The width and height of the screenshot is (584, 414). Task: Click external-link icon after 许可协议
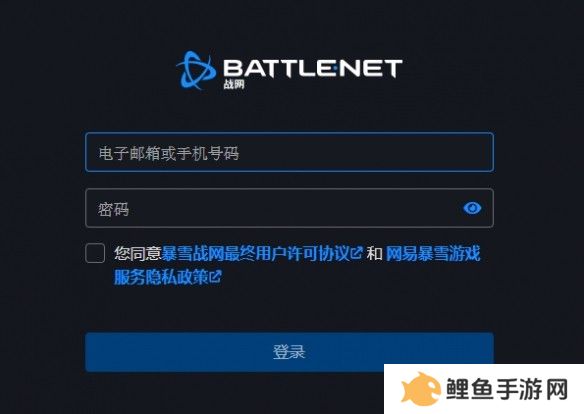coord(357,253)
